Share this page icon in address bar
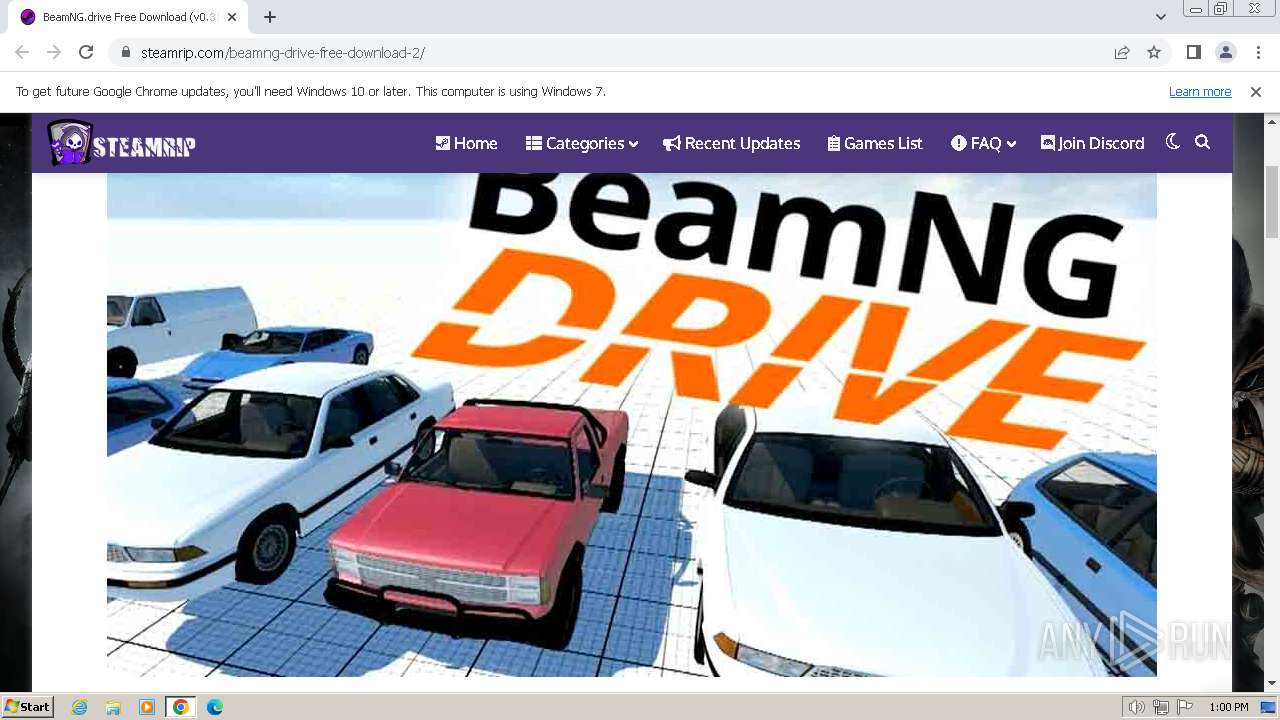The height and width of the screenshot is (720, 1280). tap(1122, 53)
